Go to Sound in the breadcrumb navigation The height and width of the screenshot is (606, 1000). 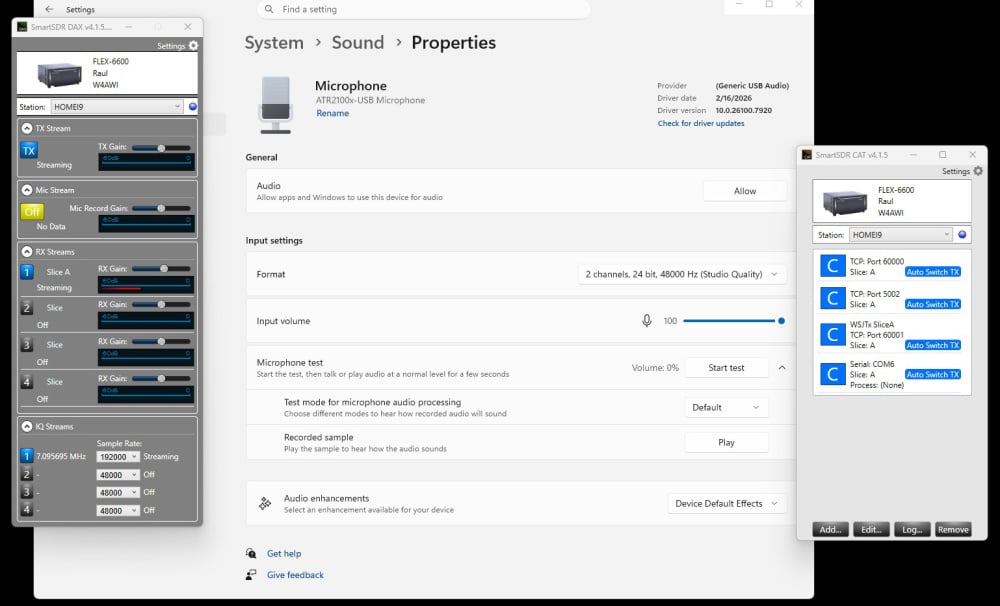(x=358, y=43)
